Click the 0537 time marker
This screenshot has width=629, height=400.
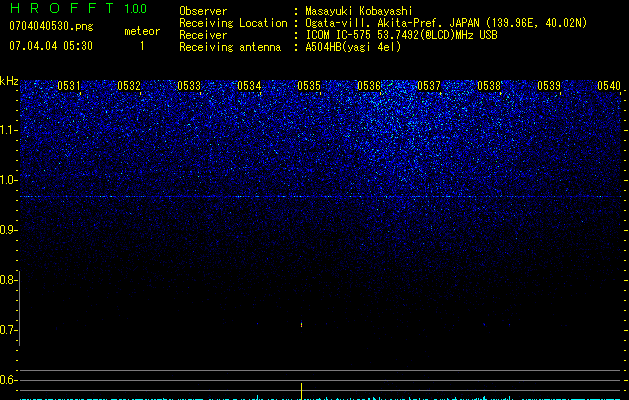(x=429, y=85)
